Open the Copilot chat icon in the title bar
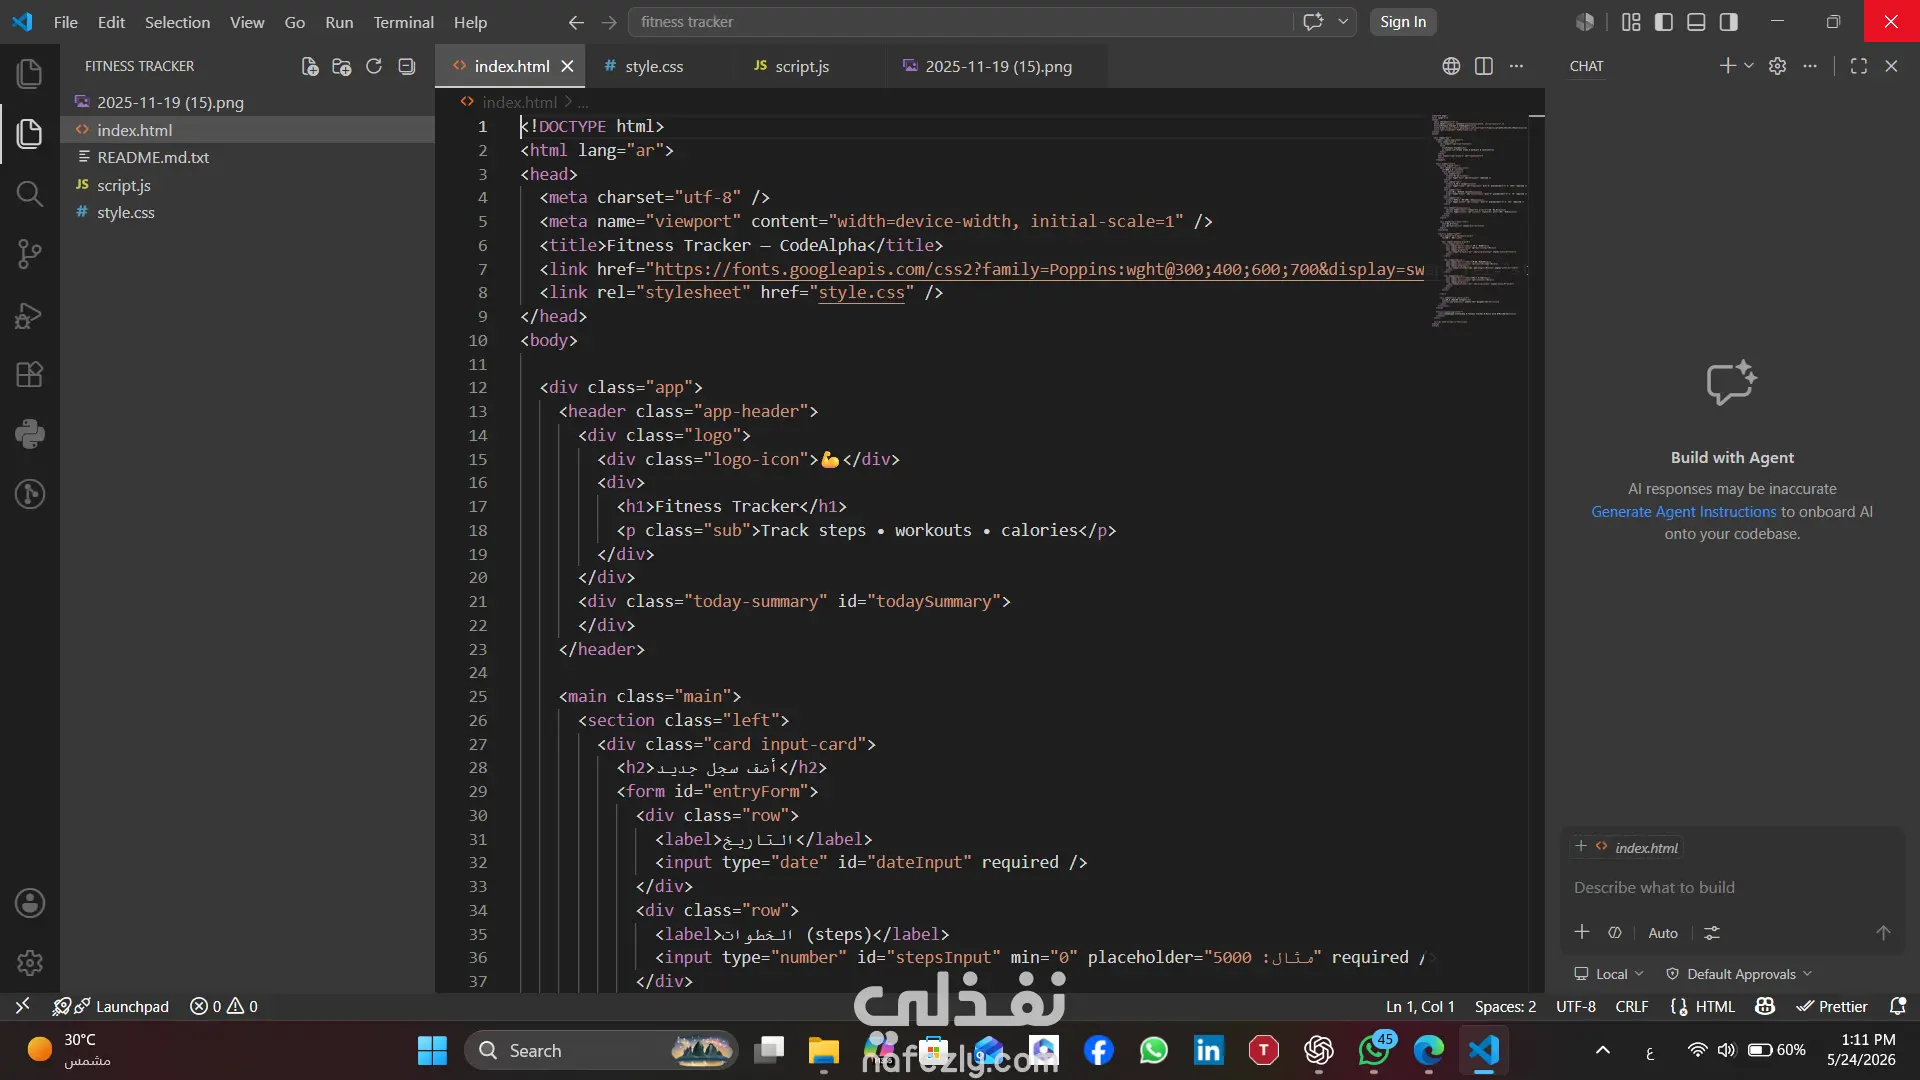 (1313, 22)
